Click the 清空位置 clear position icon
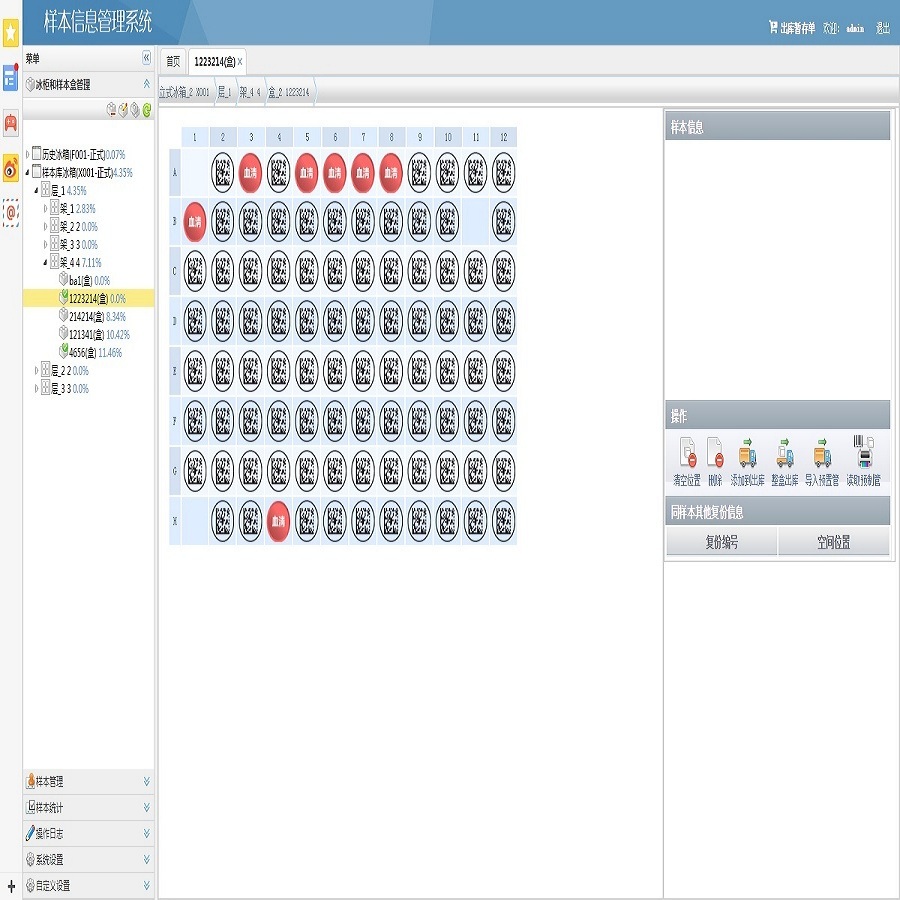Image resolution: width=900 pixels, height=900 pixels. (687, 453)
